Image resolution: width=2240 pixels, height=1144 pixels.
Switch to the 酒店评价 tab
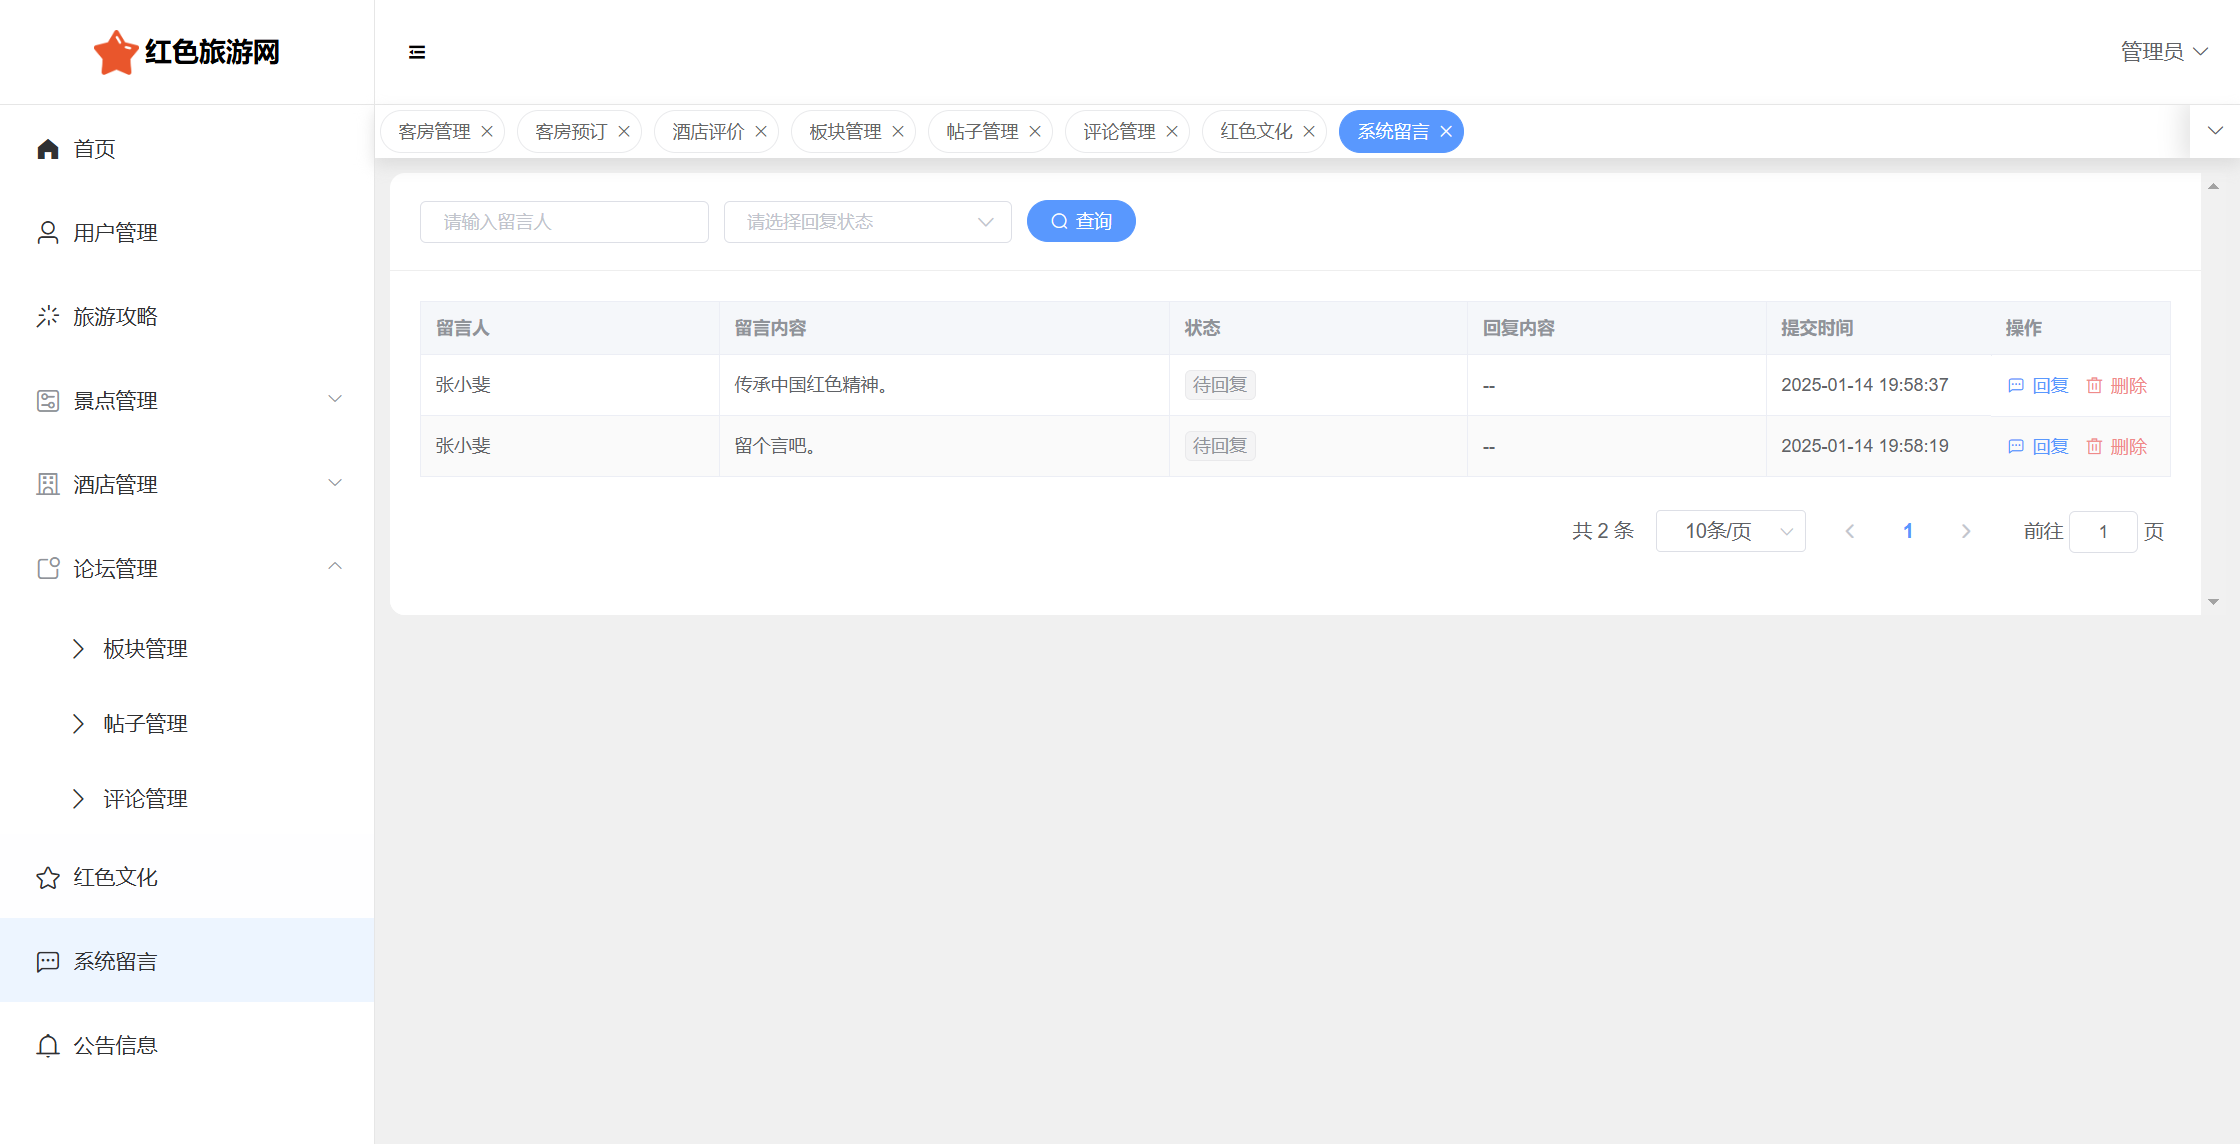707,132
